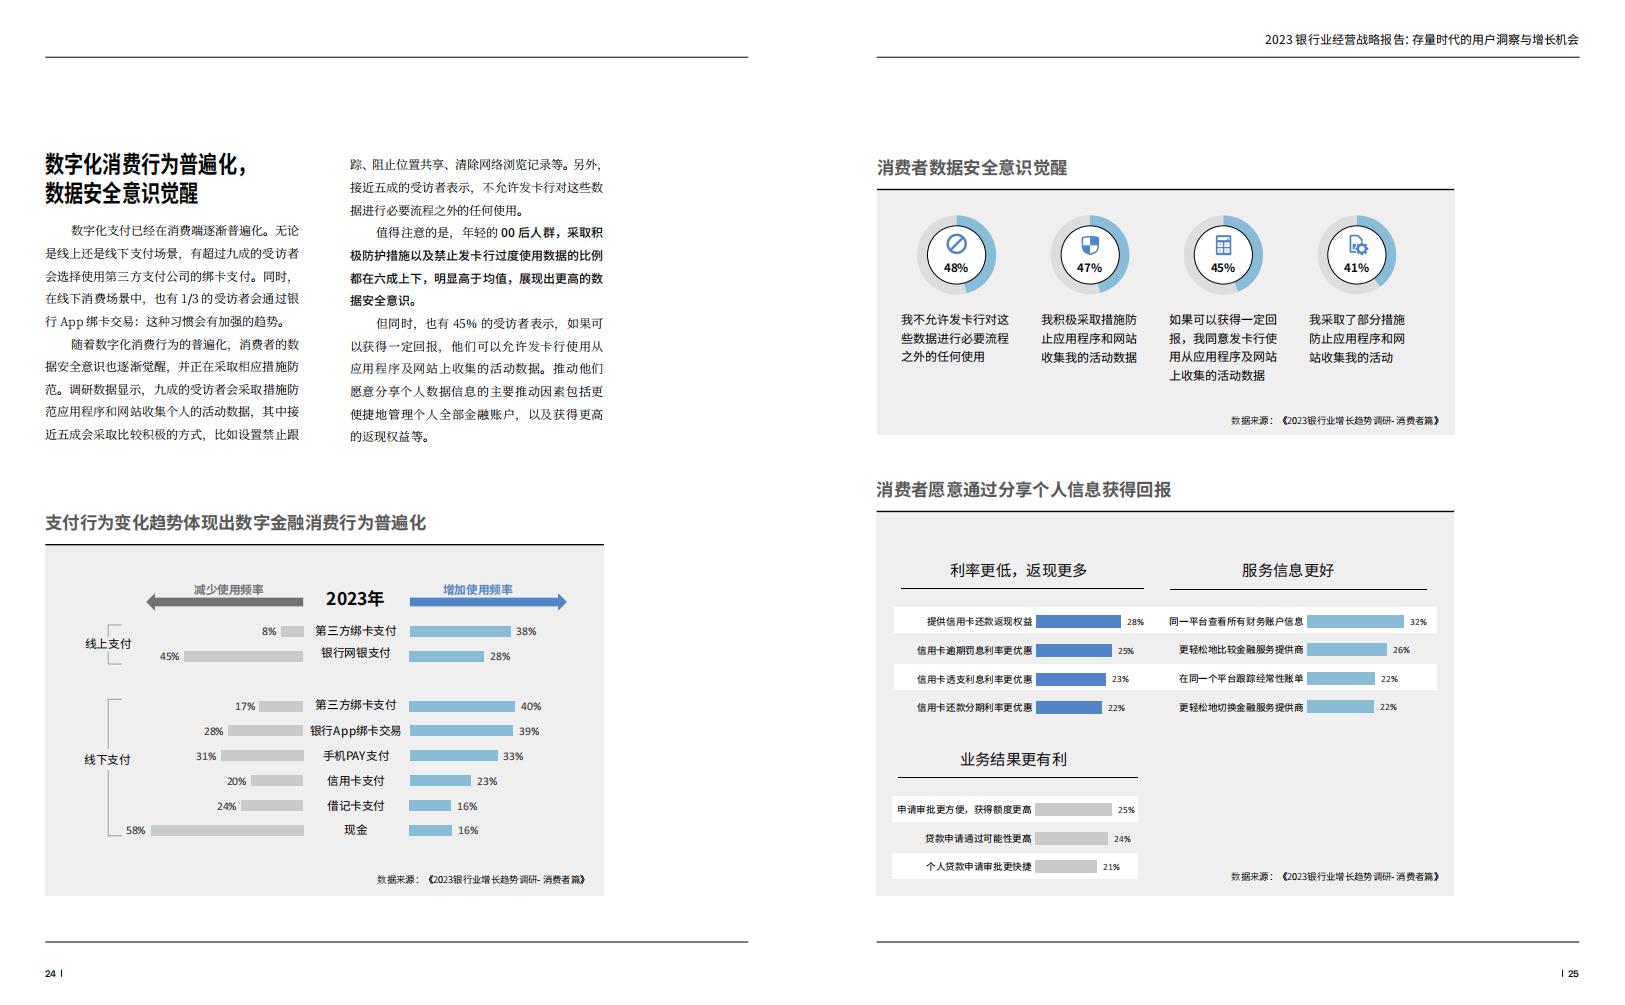1625x1005 pixels.
Task: Click the 信用卡还款分期利率更优惠 row
Action: point(1020,707)
